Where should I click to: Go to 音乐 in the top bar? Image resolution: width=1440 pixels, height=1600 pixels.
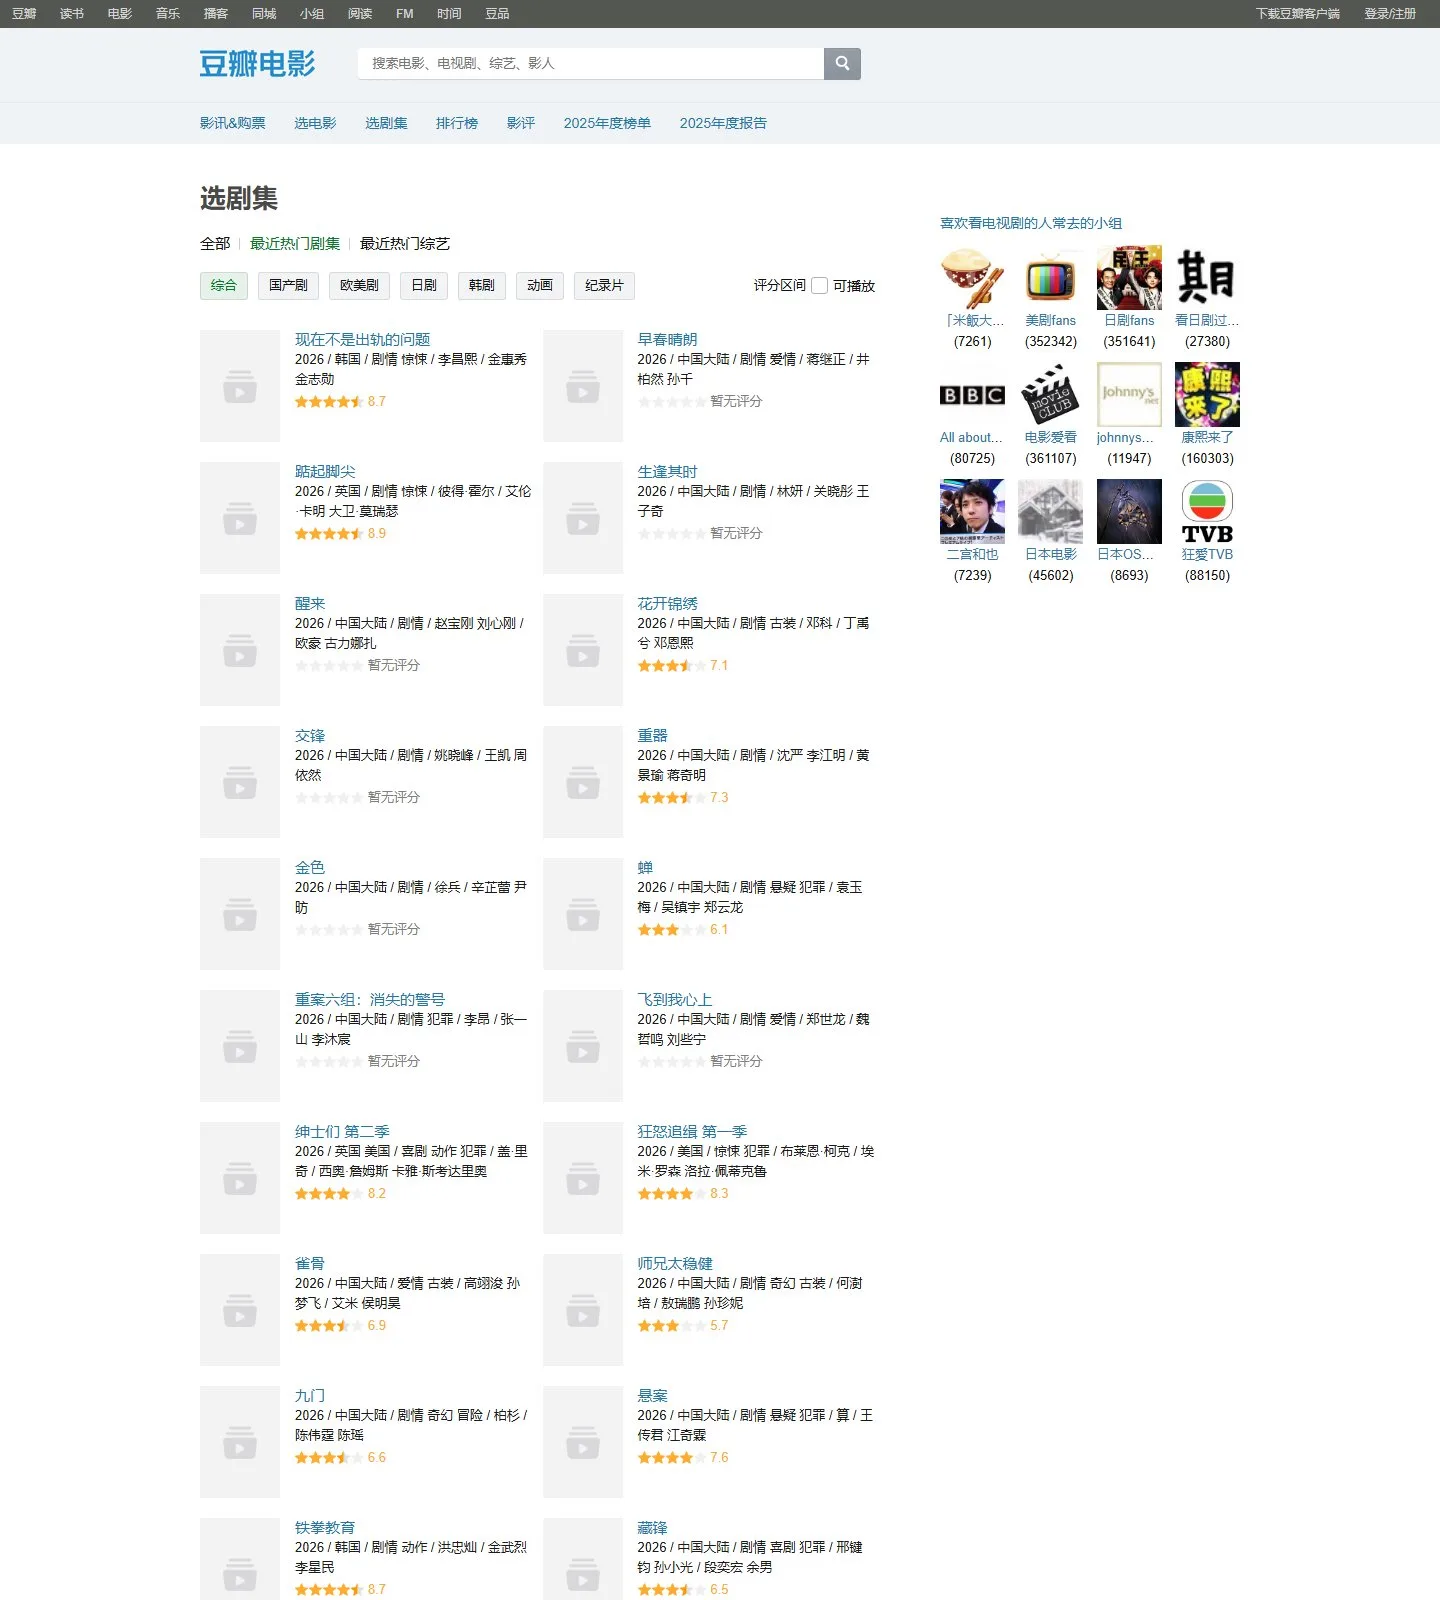[168, 14]
